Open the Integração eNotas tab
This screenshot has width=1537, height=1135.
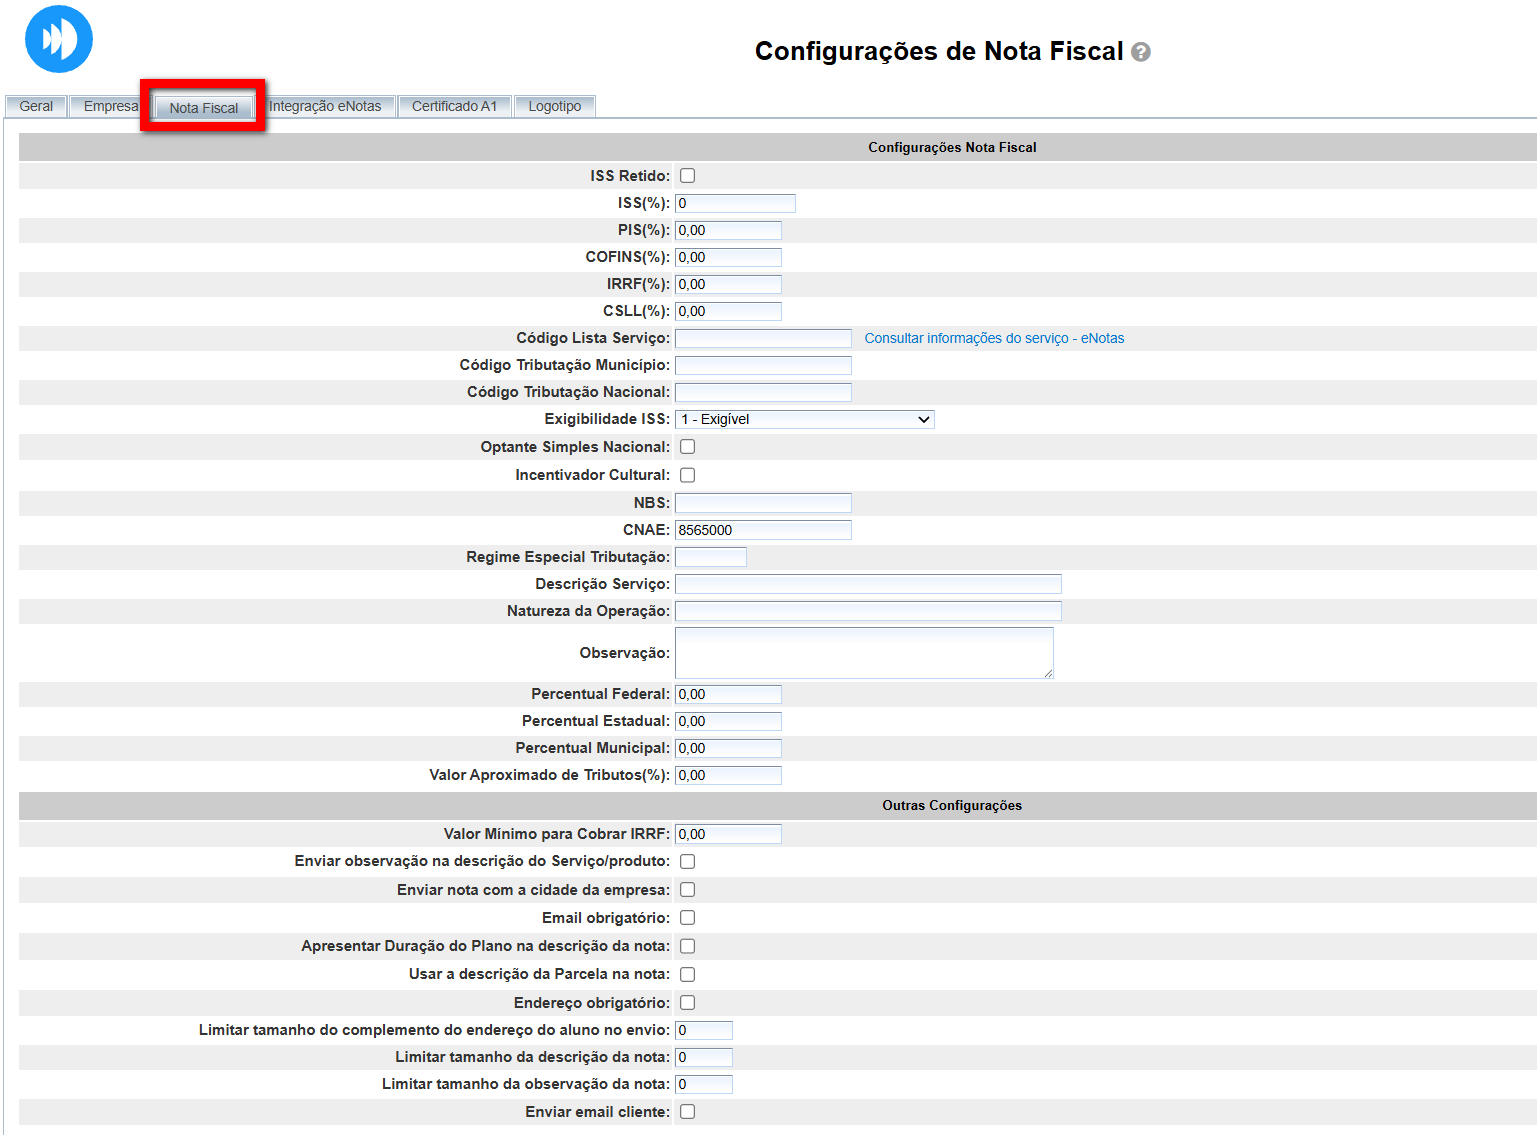coord(325,106)
